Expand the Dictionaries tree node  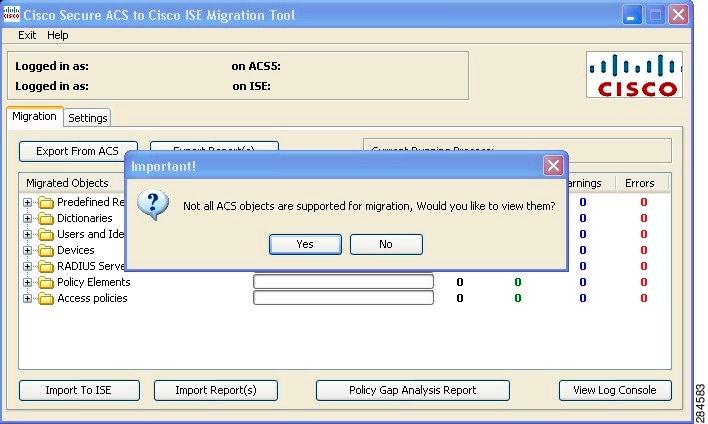pos(28,219)
